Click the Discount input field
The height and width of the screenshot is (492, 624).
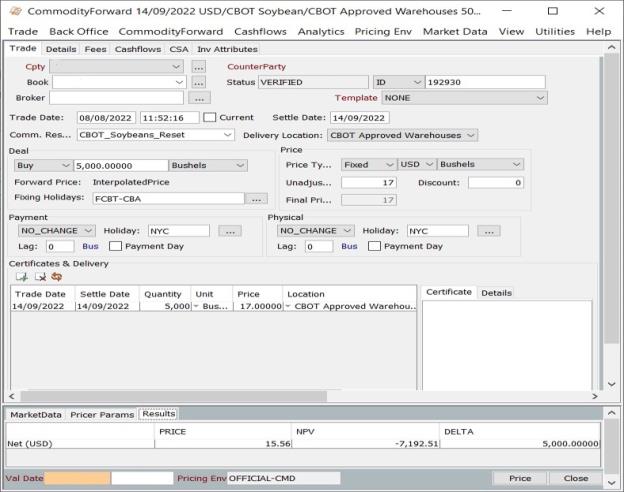click(496, 183)
